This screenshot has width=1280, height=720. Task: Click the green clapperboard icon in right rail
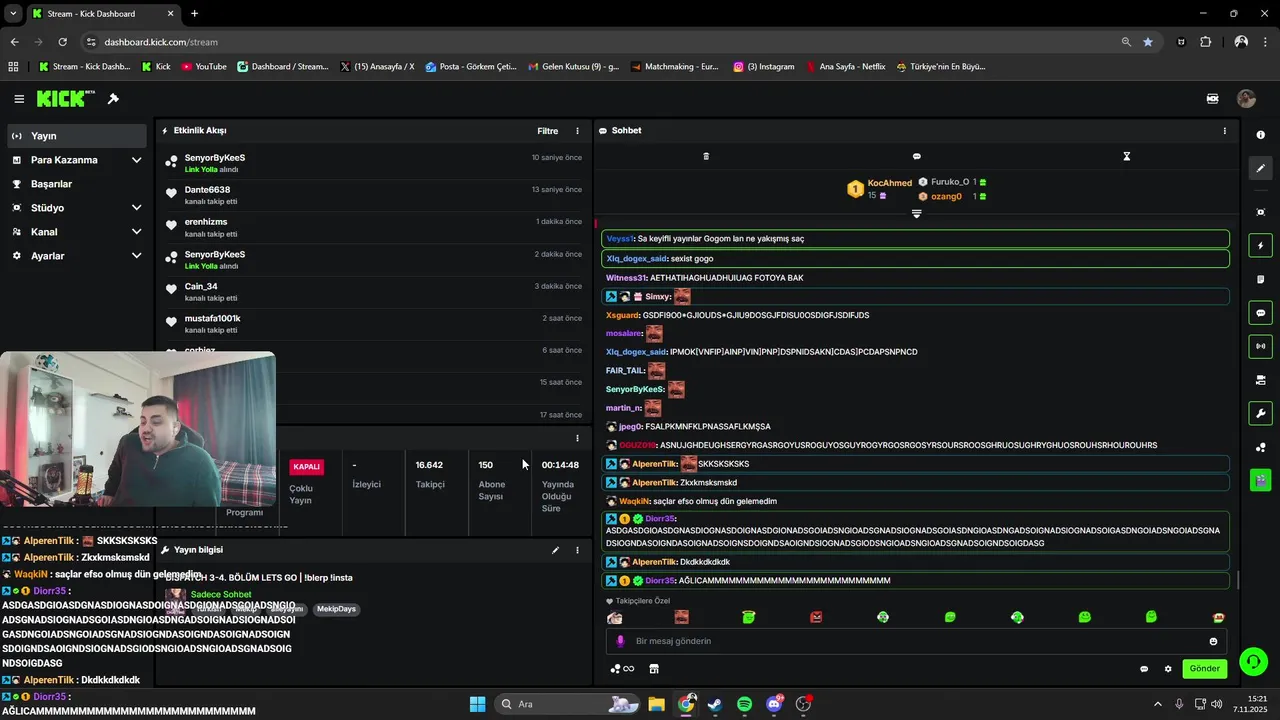(x=1260, y=480)
